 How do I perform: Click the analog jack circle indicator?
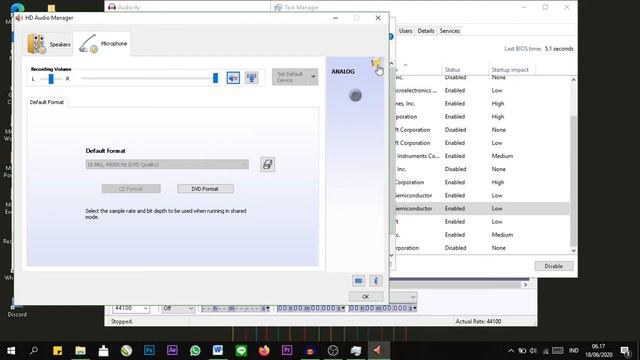(356, 96)
